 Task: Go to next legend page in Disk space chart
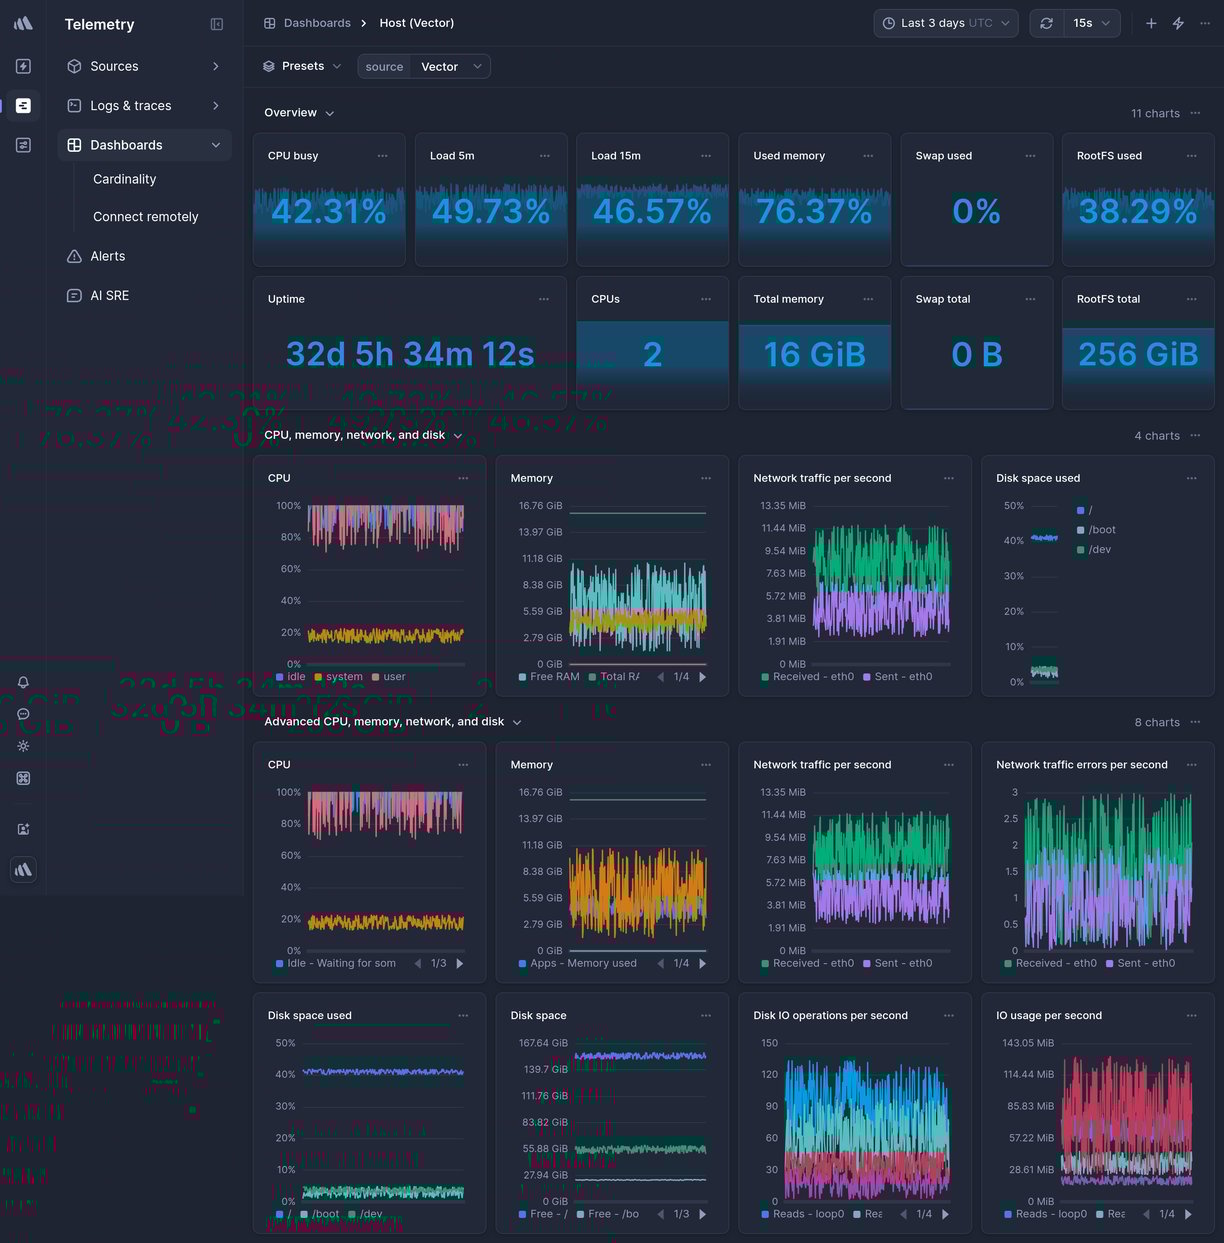coord(702,1214)
